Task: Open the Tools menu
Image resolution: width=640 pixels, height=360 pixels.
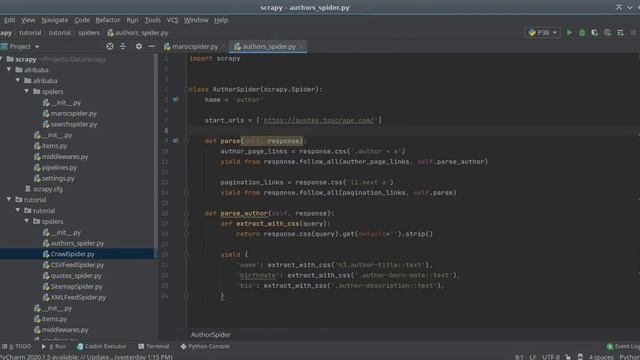Action: pos(153,20)
